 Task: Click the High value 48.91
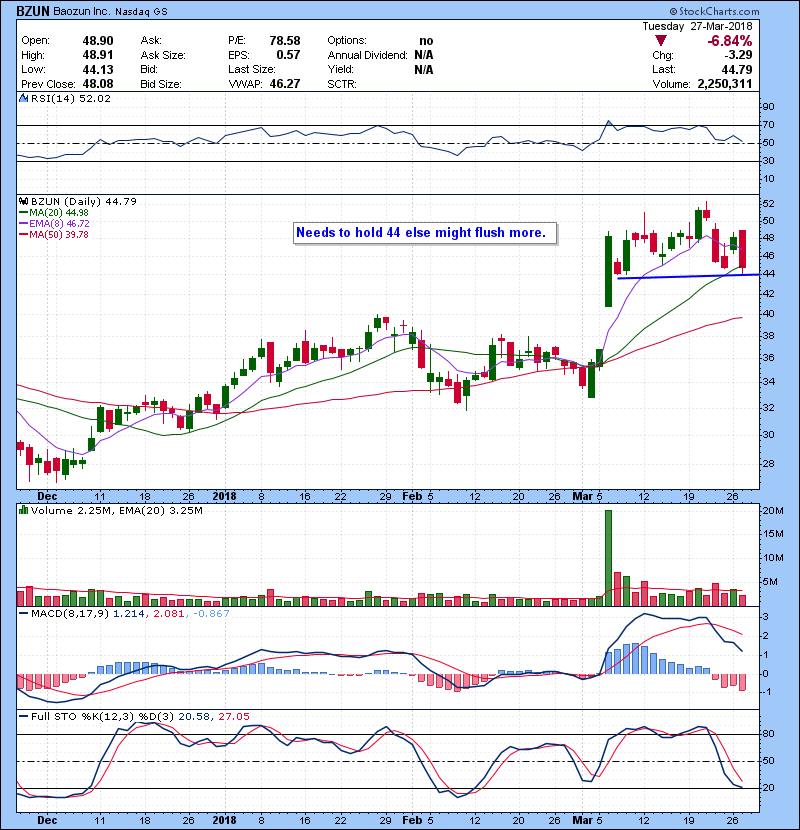click(98, 55)
